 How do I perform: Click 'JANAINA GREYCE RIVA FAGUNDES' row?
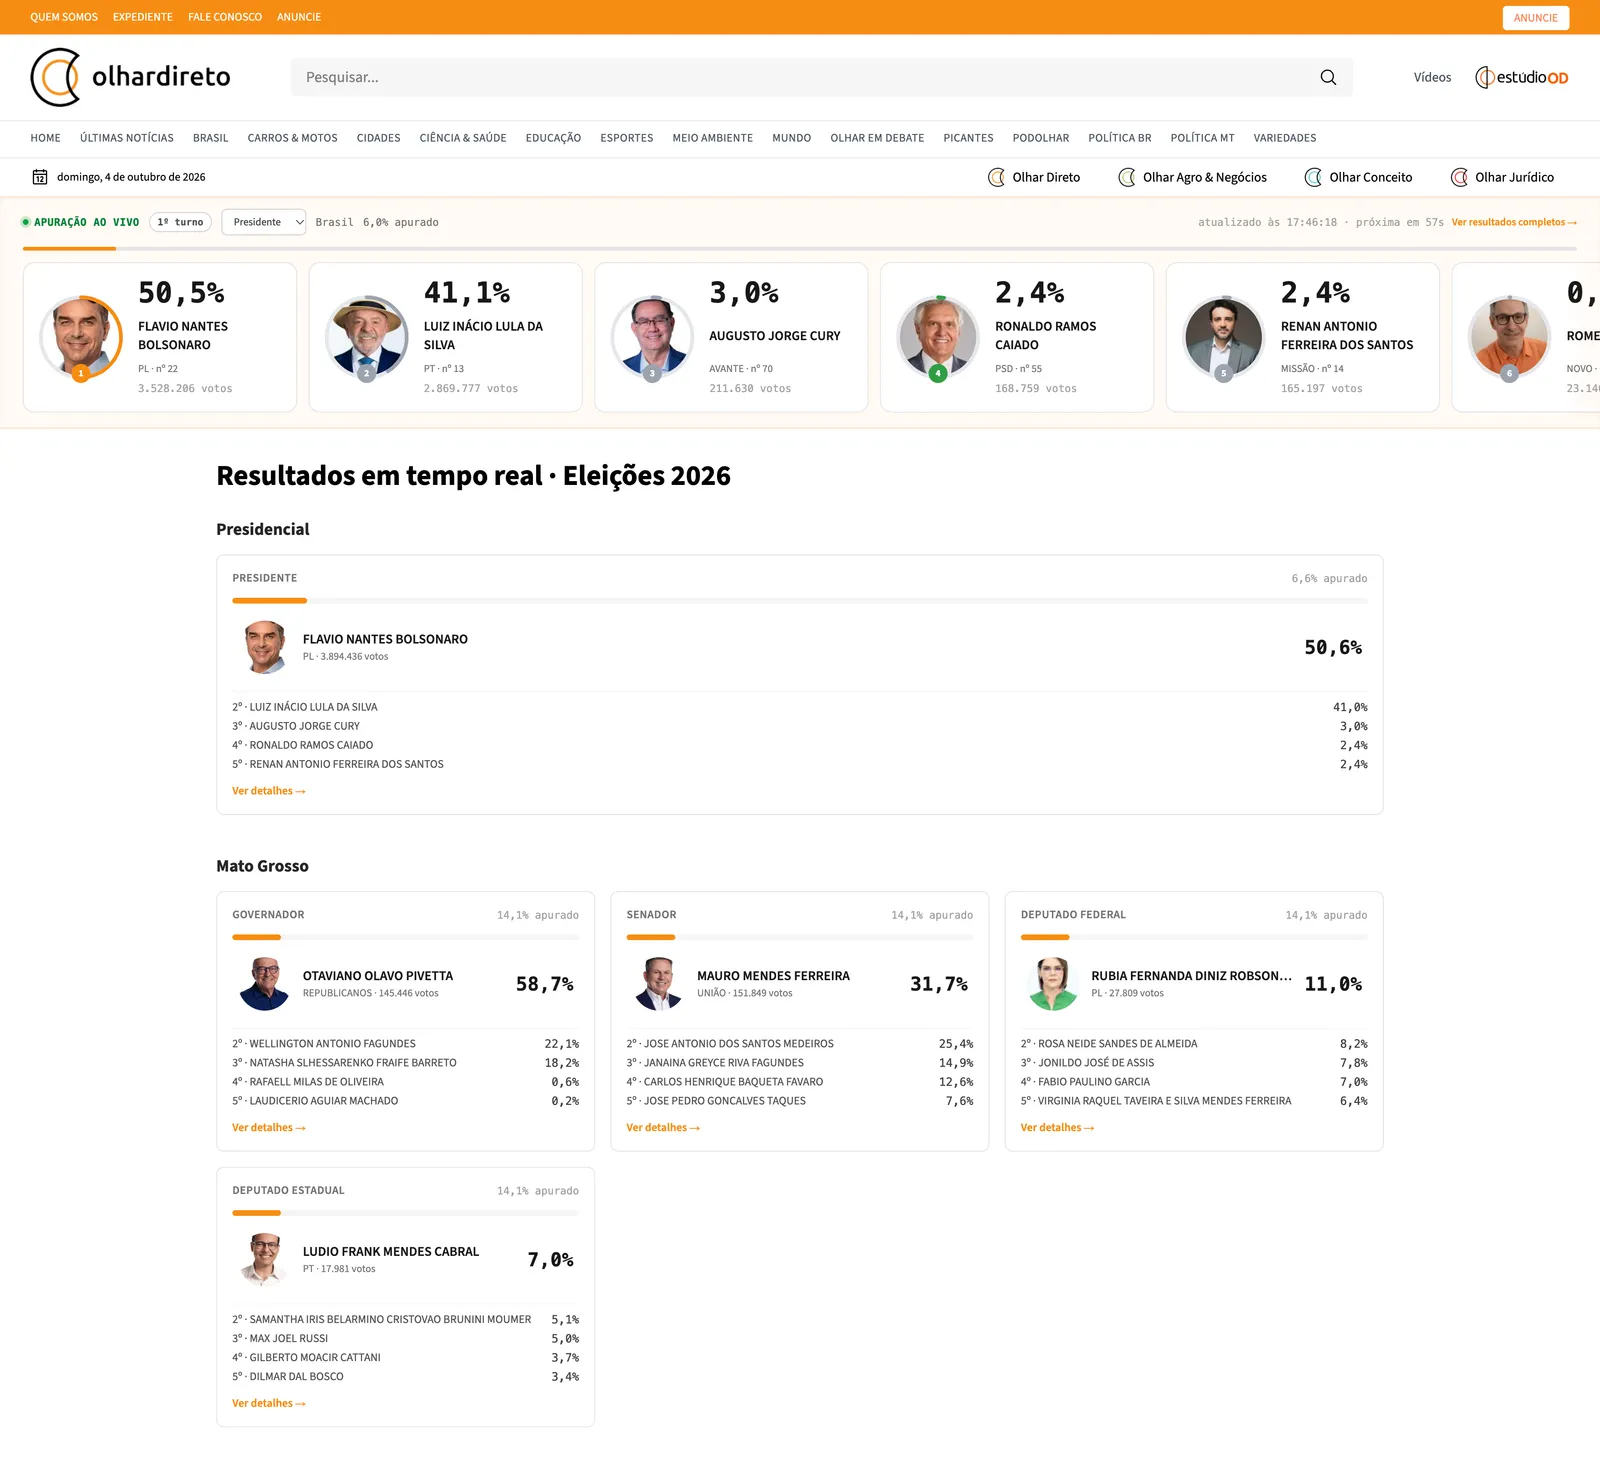800,1063
